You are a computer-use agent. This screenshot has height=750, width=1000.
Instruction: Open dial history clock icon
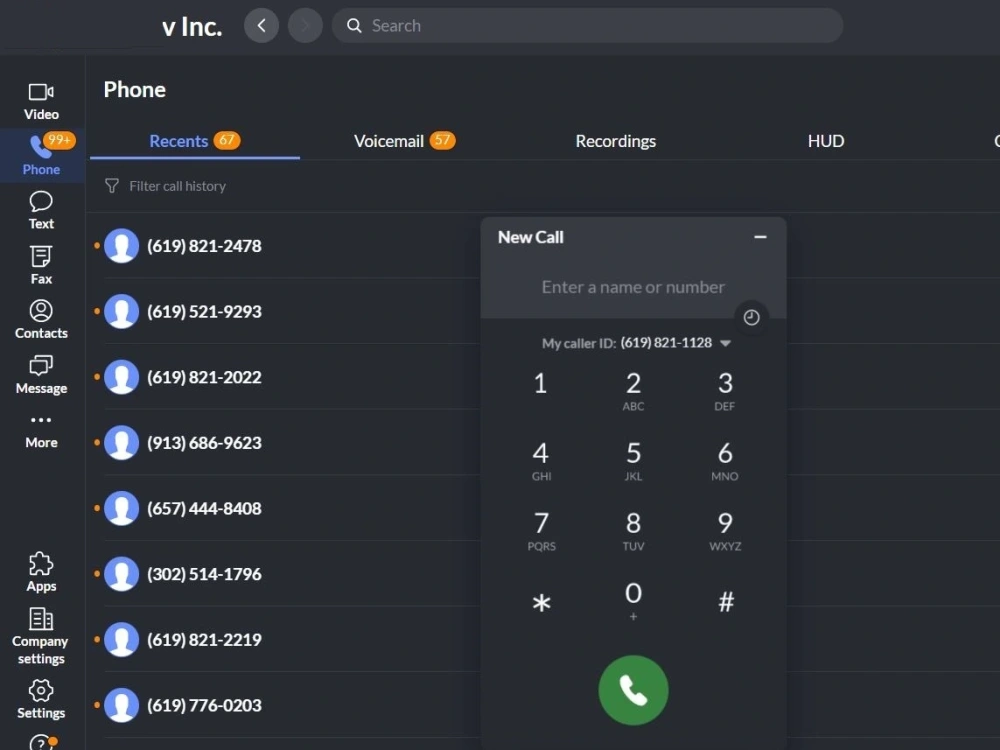pos(751,317)
